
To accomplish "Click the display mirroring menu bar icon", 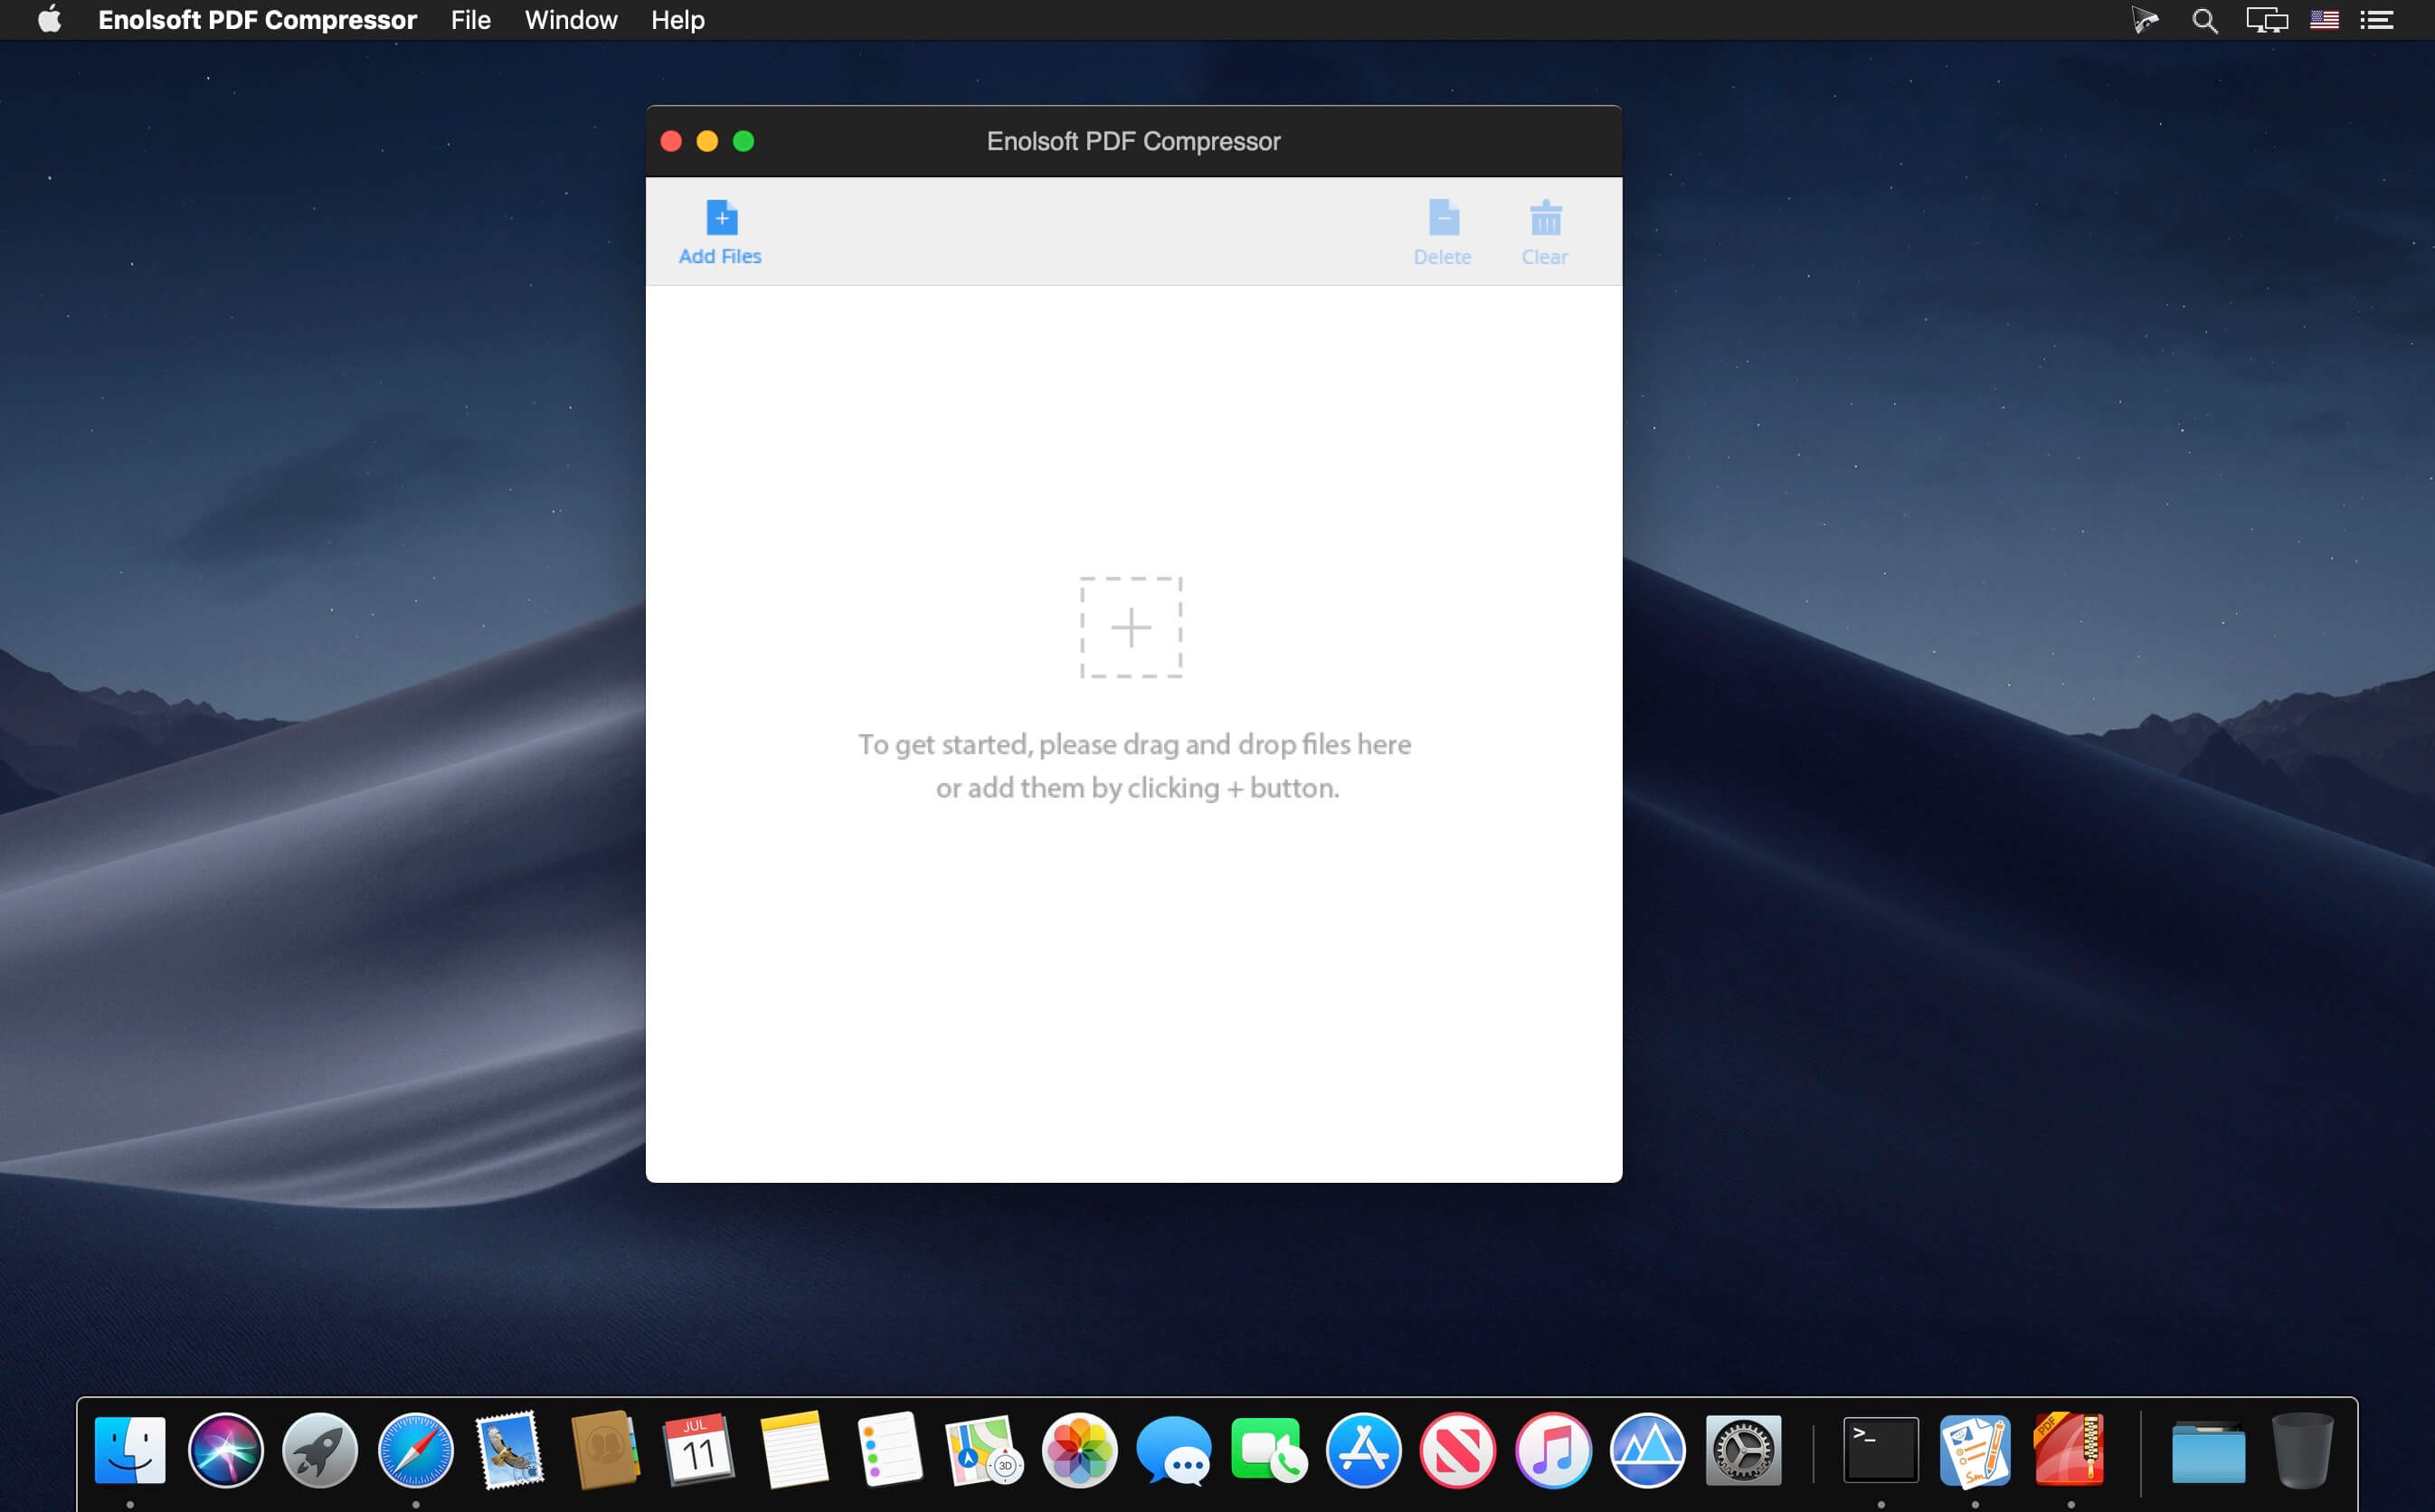I will point(2266,20).
